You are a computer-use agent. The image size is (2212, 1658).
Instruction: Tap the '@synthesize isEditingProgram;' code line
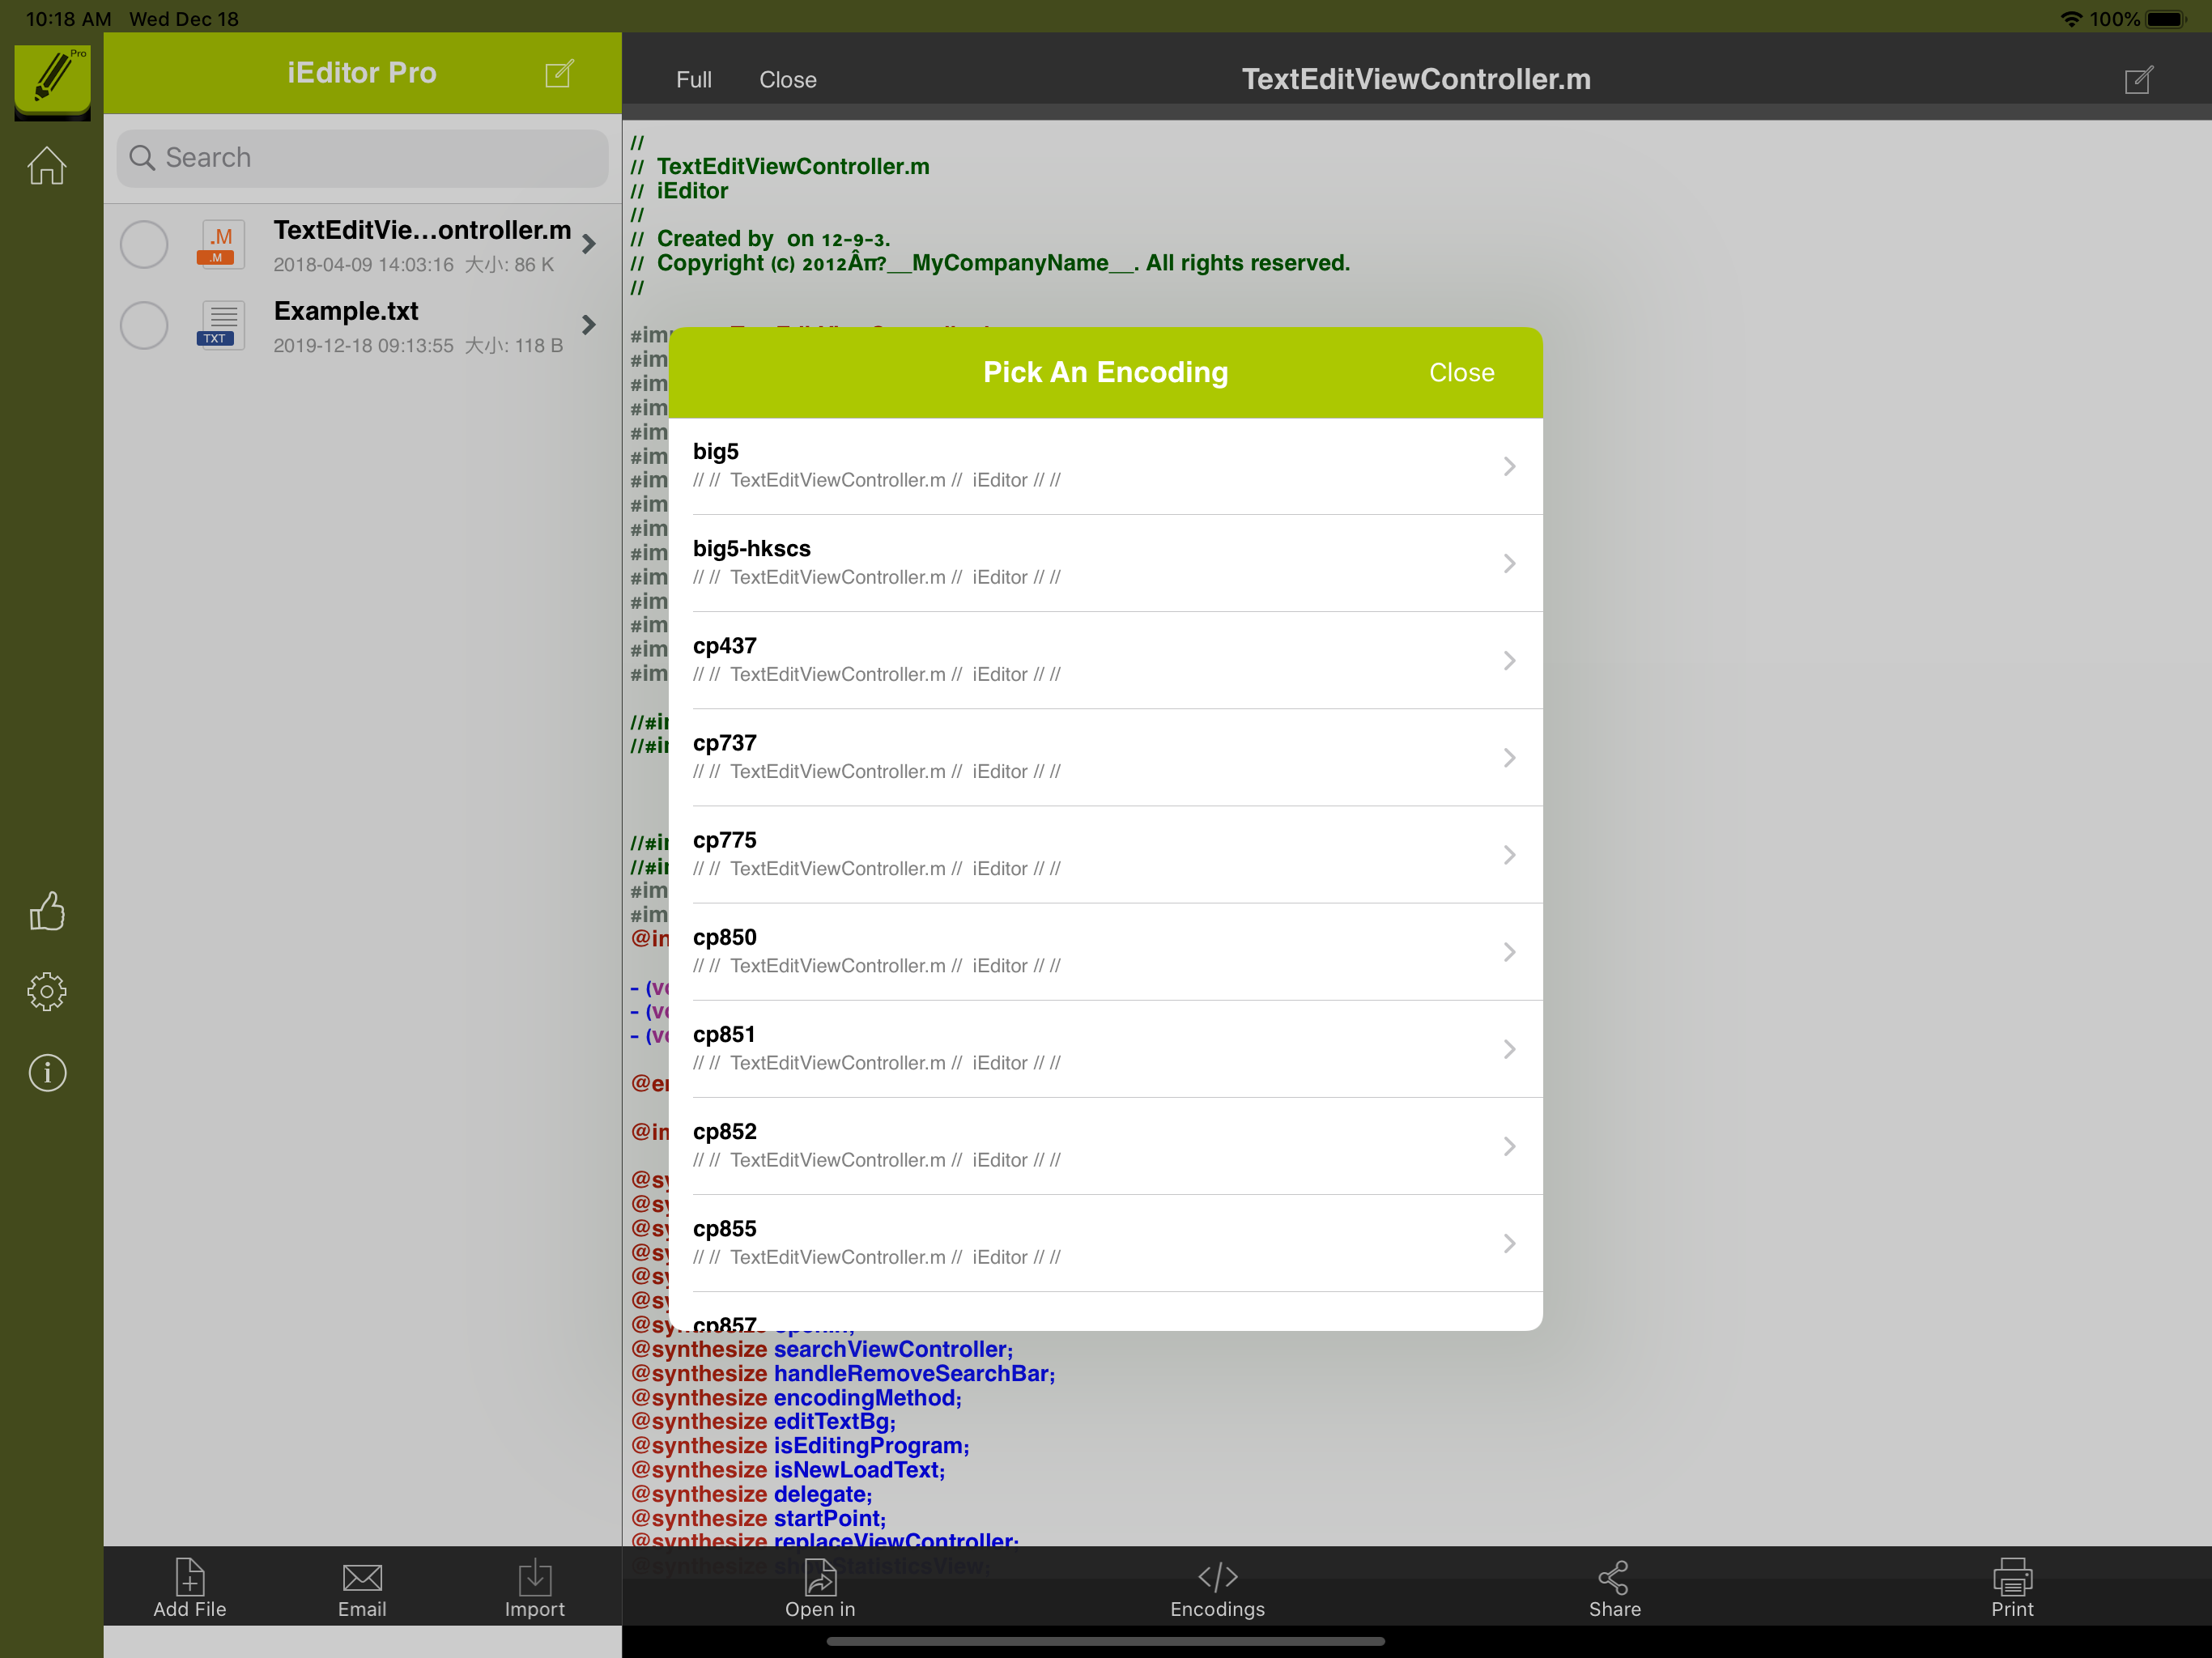800,1445
